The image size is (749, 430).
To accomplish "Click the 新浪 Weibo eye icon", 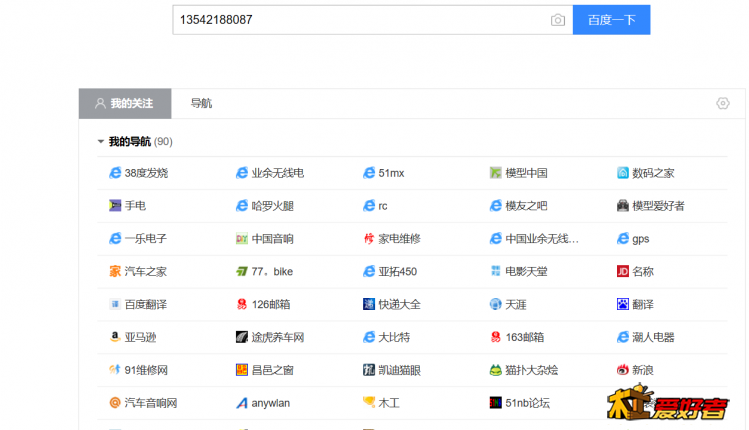I will point(623,370).
